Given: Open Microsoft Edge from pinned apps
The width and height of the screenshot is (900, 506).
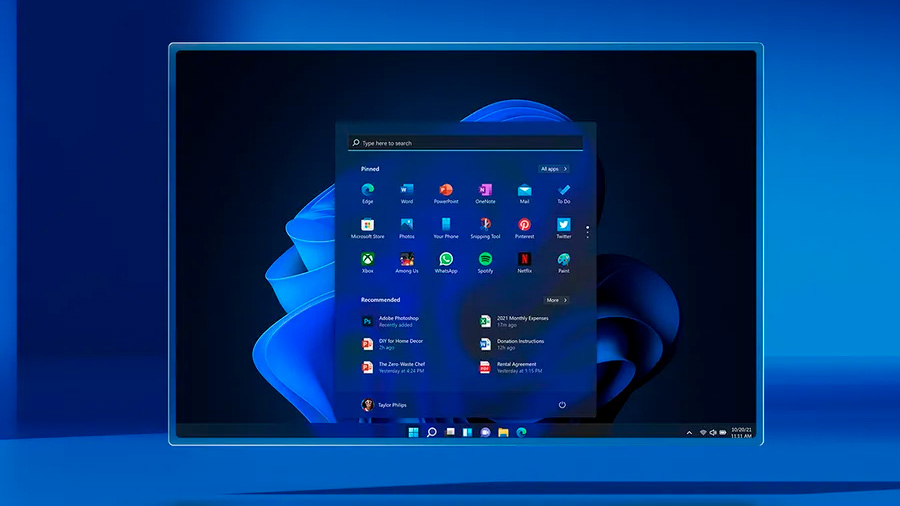Looking at the screenshot, I should point(367,190).
